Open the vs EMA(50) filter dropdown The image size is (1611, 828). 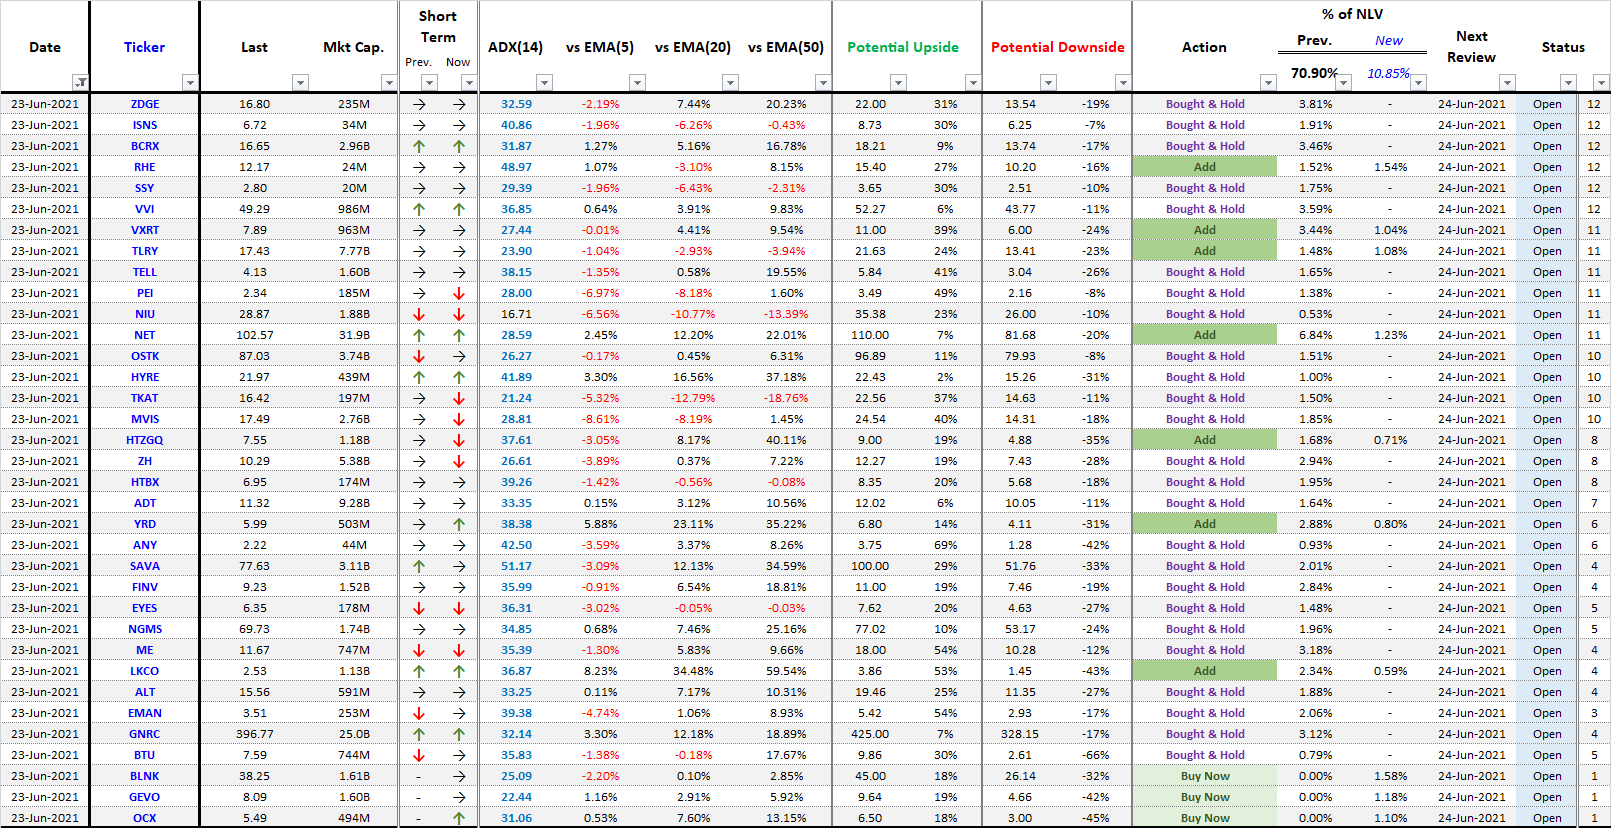tap(822, 82)
